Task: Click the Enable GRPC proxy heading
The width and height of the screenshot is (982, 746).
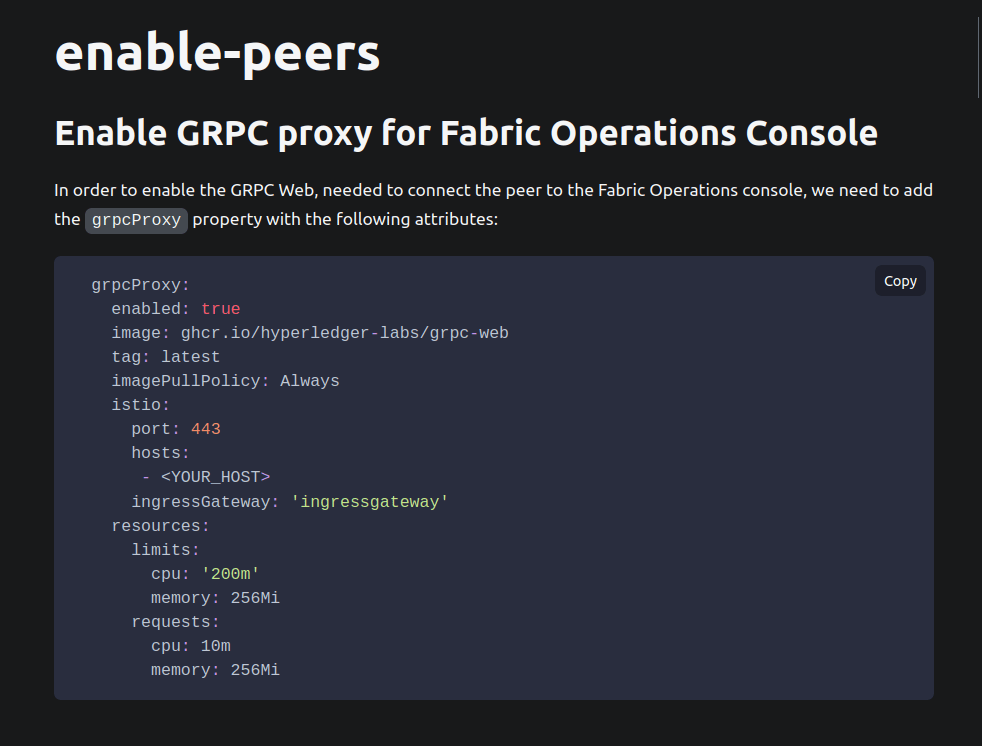Action: (465, 132)
